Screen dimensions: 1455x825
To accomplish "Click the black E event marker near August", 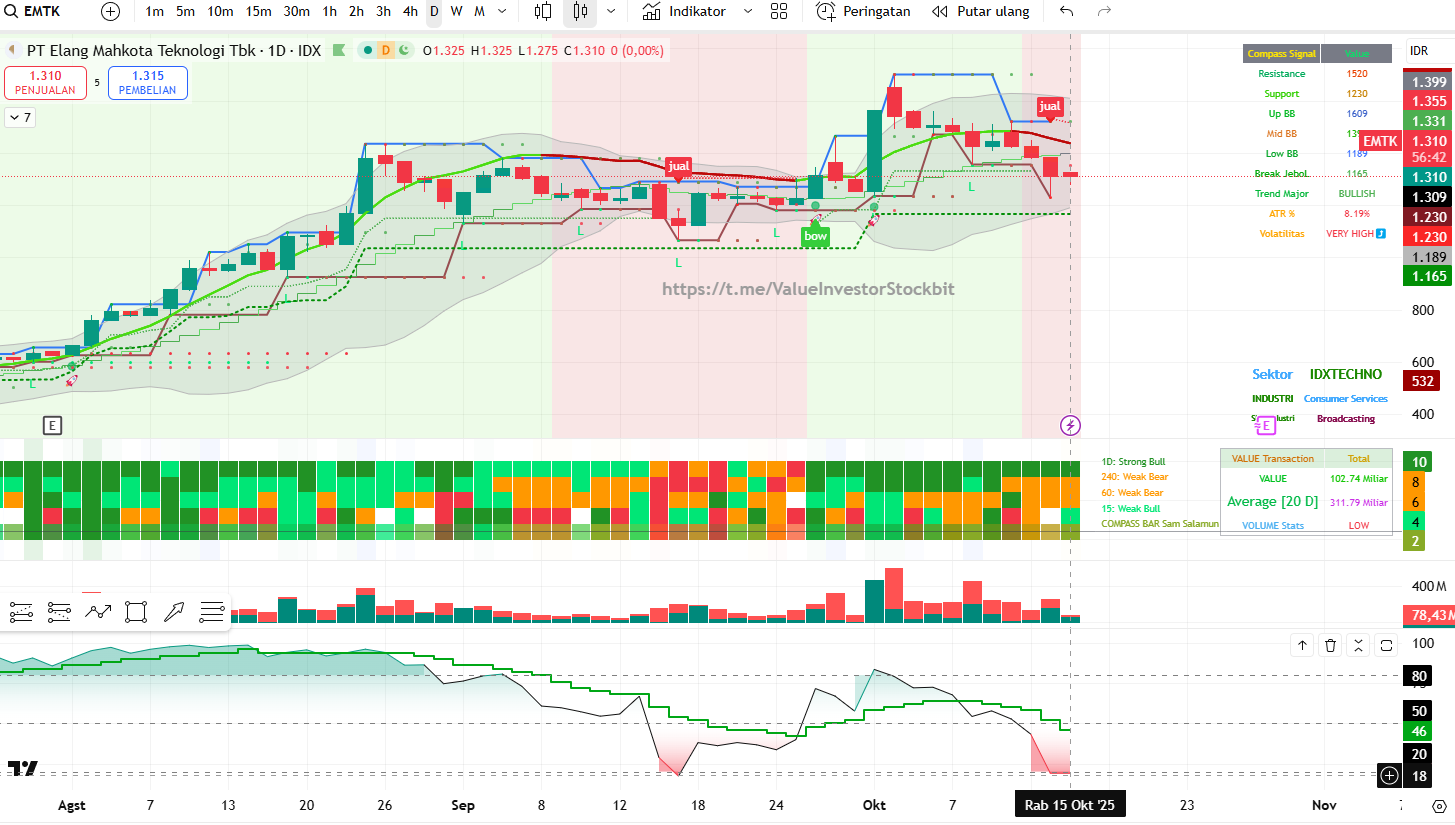I will pos(52,425).
